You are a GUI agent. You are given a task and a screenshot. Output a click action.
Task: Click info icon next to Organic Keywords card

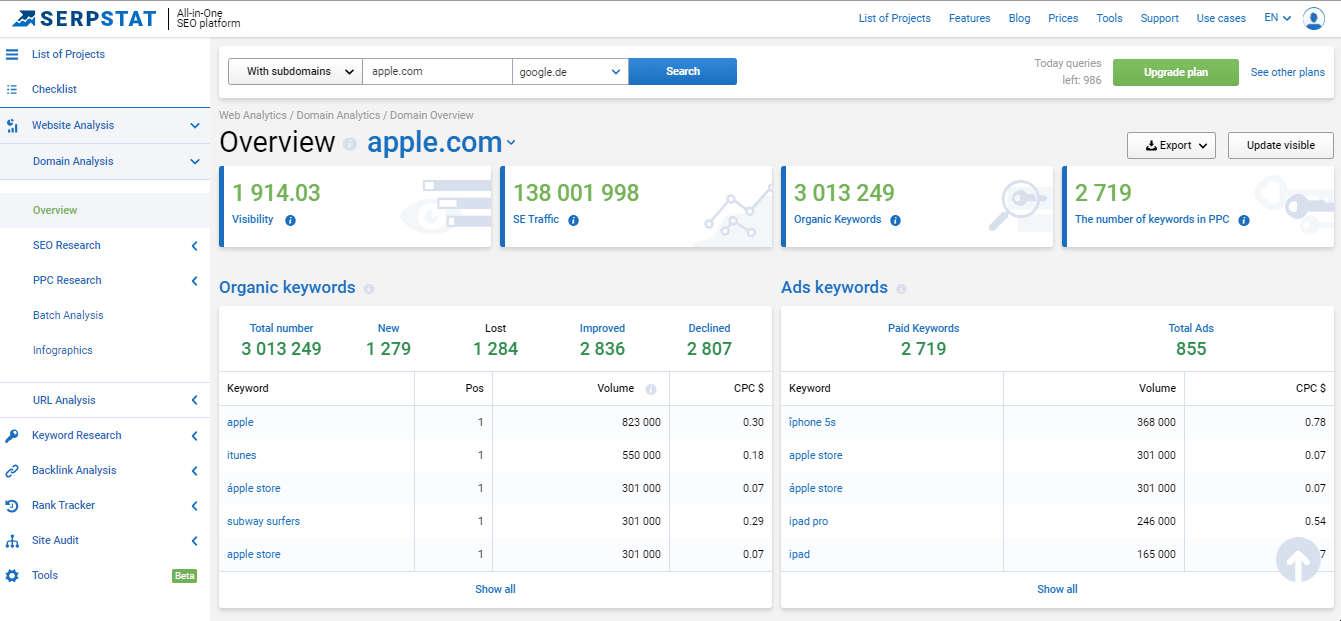895,220
